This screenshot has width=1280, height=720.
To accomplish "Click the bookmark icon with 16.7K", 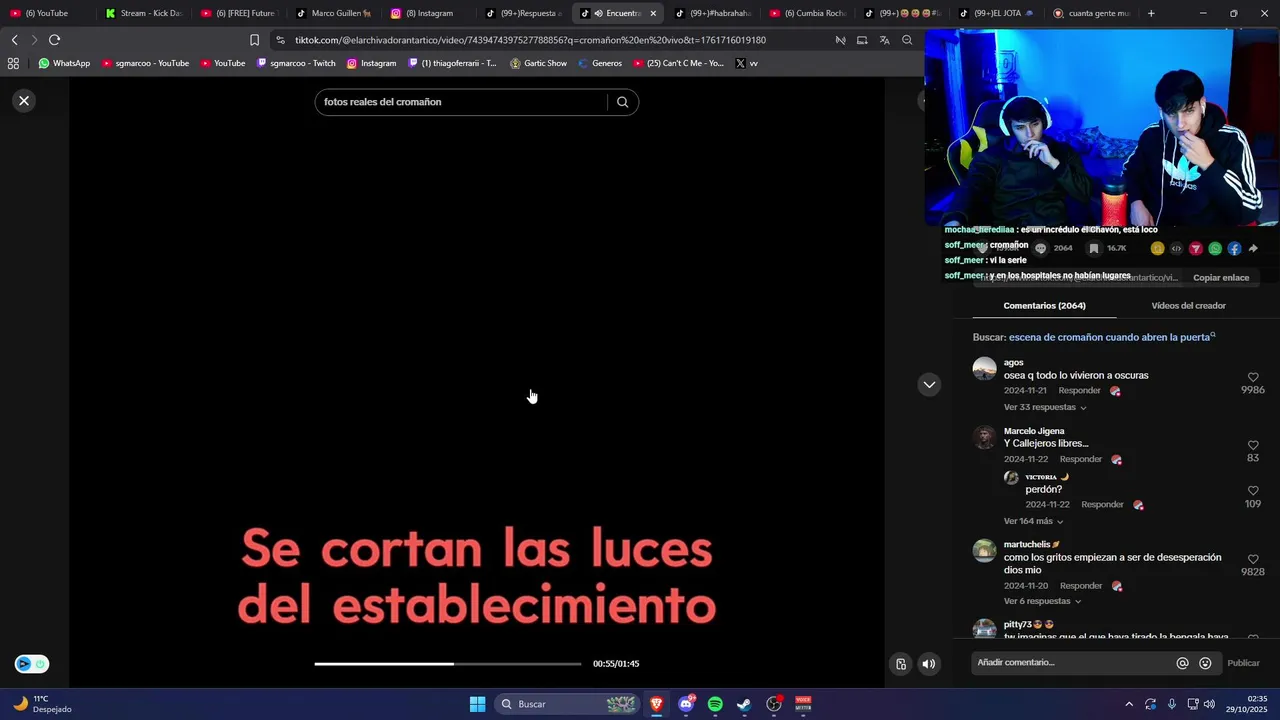I will click(x=1094, y=249).
